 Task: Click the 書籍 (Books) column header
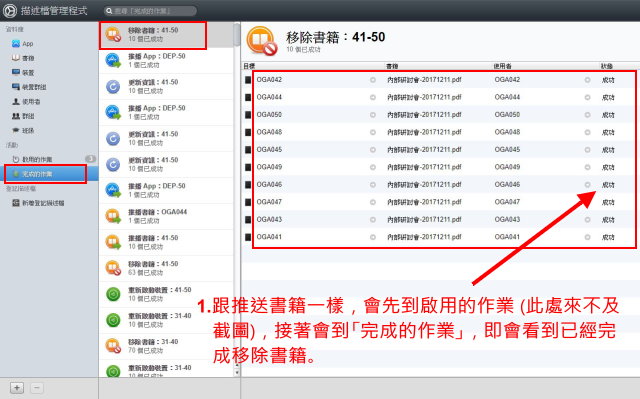[392, 66]
